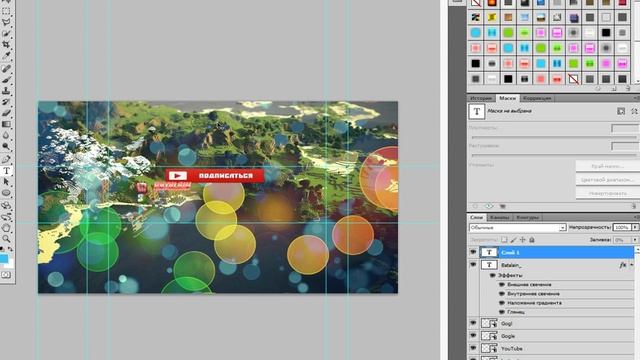Screen dimensions: 640x360
Task: Select the Healing Brush tool
Action: click(x=6, y=69)
